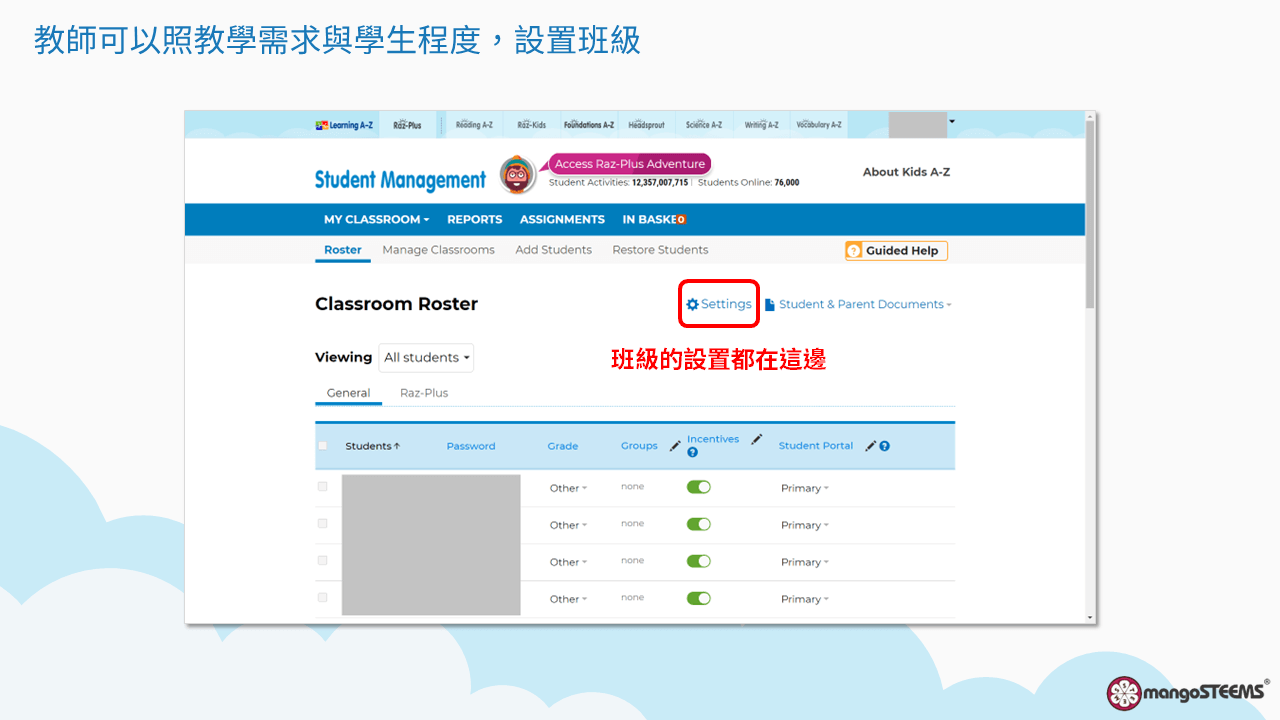The image size is (1280, 720).
Task: Open fourth row Grade Other dropdown
Action: pos(568,599)
